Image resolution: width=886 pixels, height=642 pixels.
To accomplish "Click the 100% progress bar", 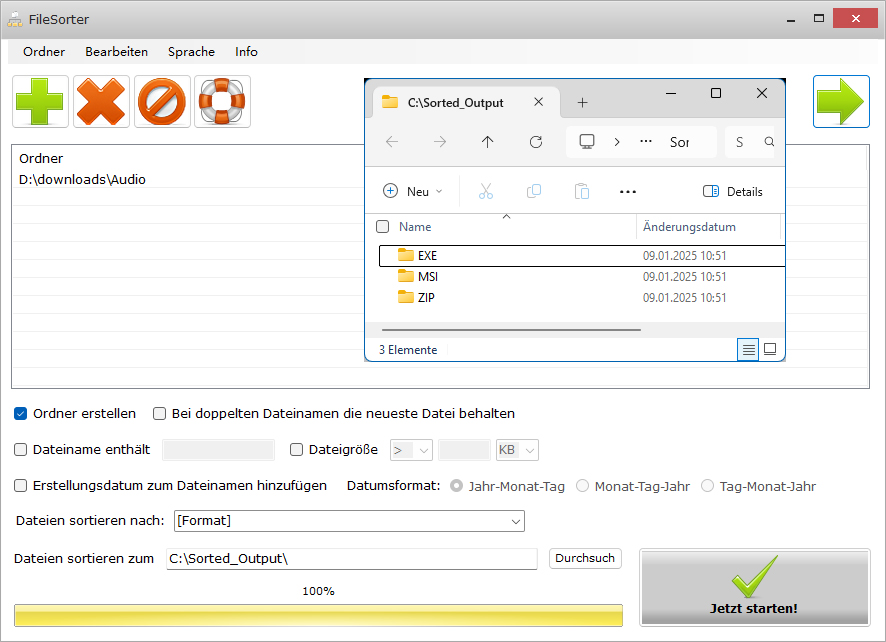I will tap(318, 615).
